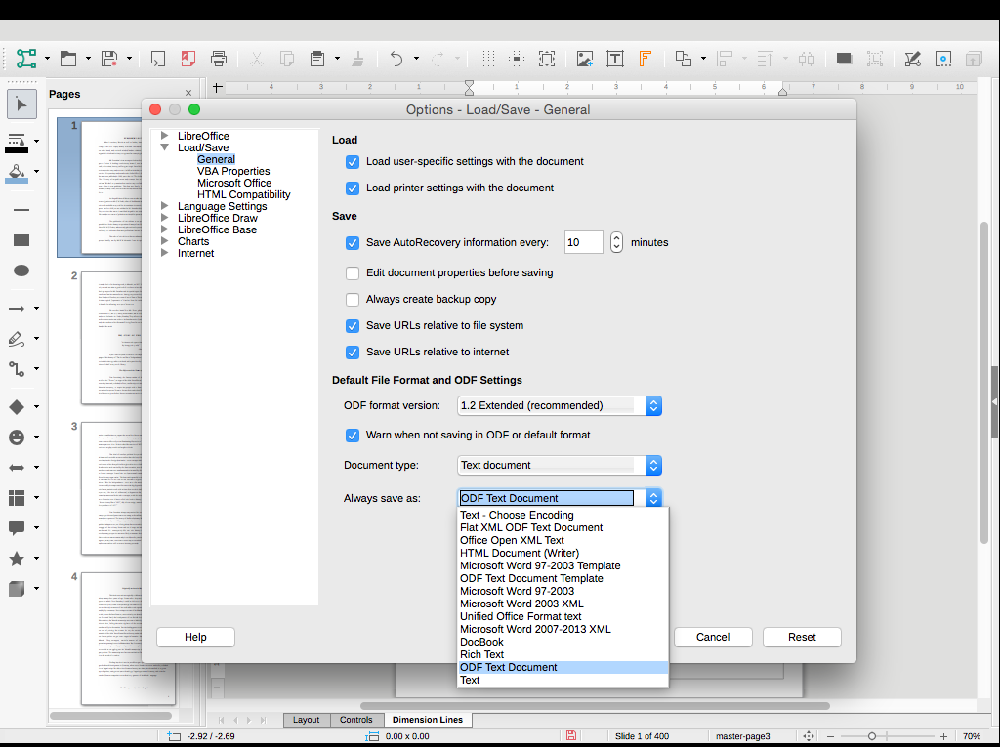Click the Cancel button
1000x747 pixels.
tap(713, 637)
